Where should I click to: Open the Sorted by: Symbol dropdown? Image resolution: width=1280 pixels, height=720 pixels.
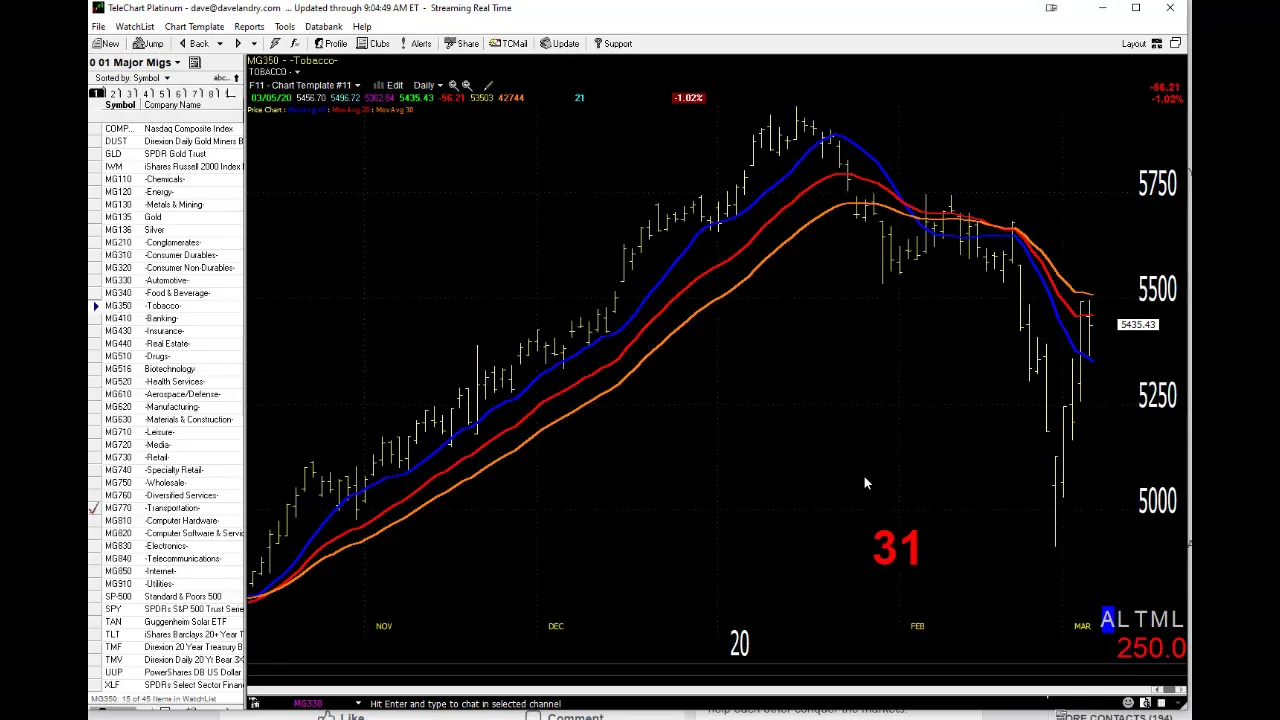point(167,78)
